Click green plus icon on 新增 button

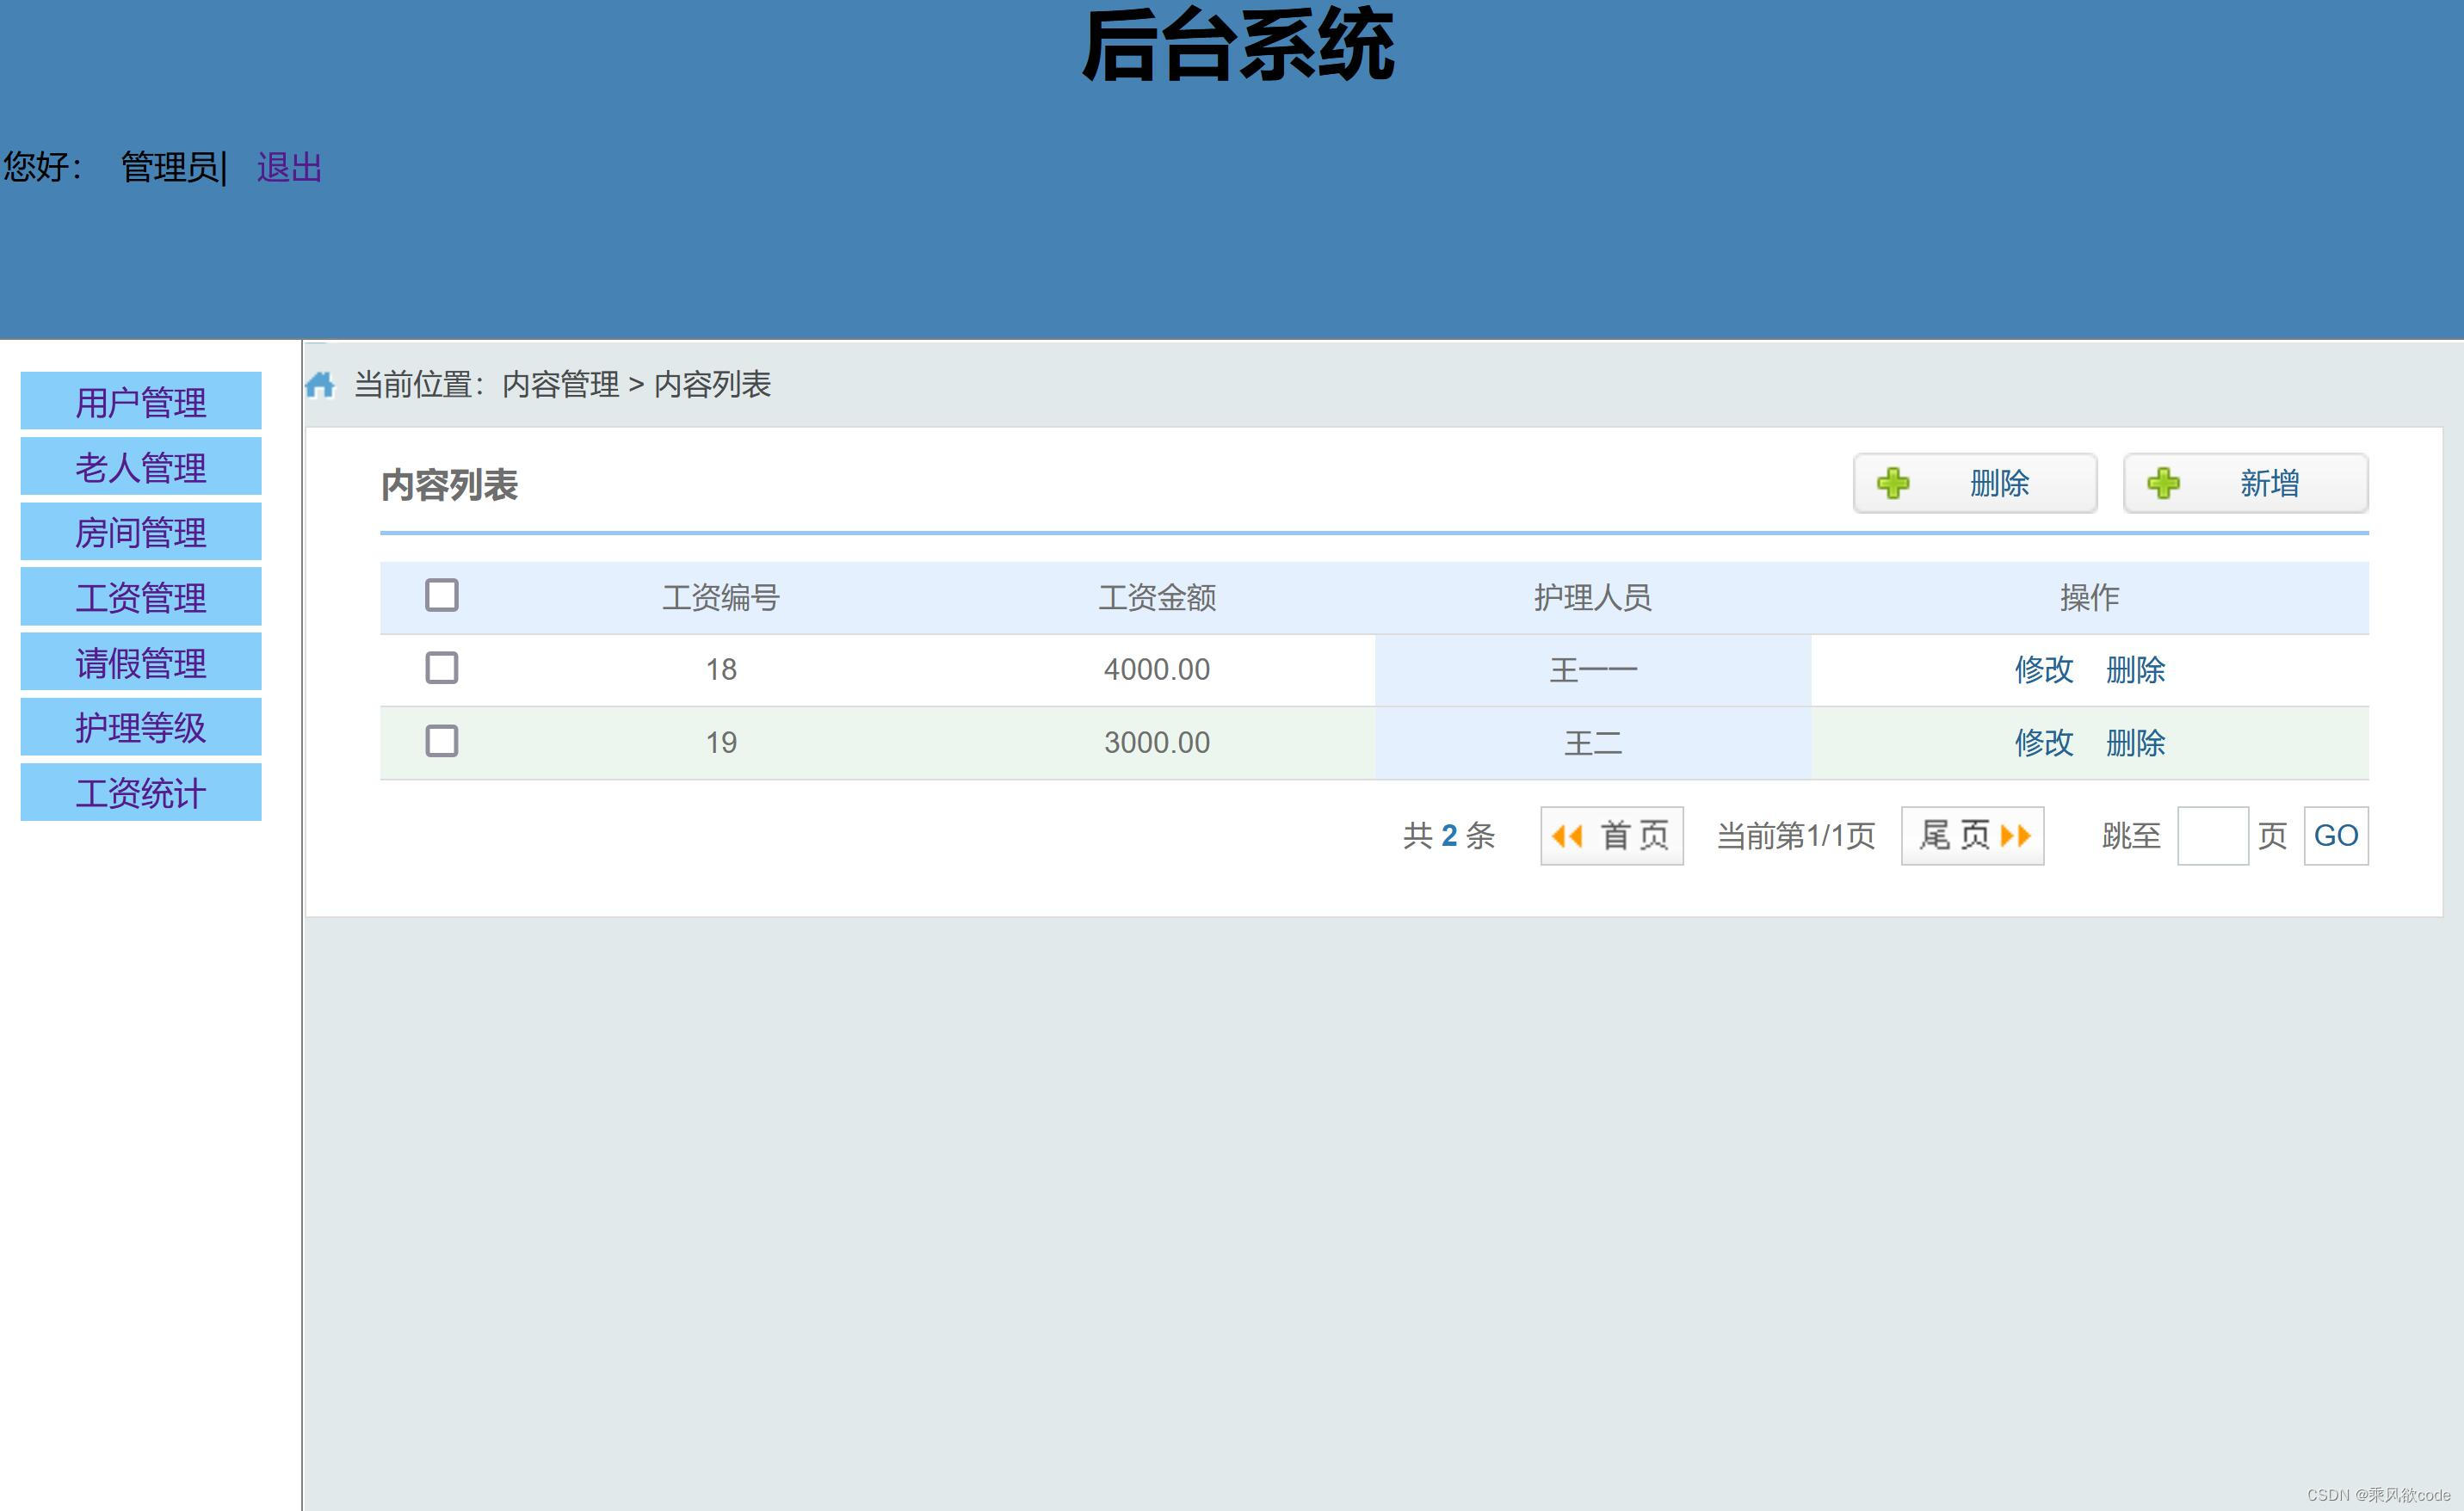2163,483
